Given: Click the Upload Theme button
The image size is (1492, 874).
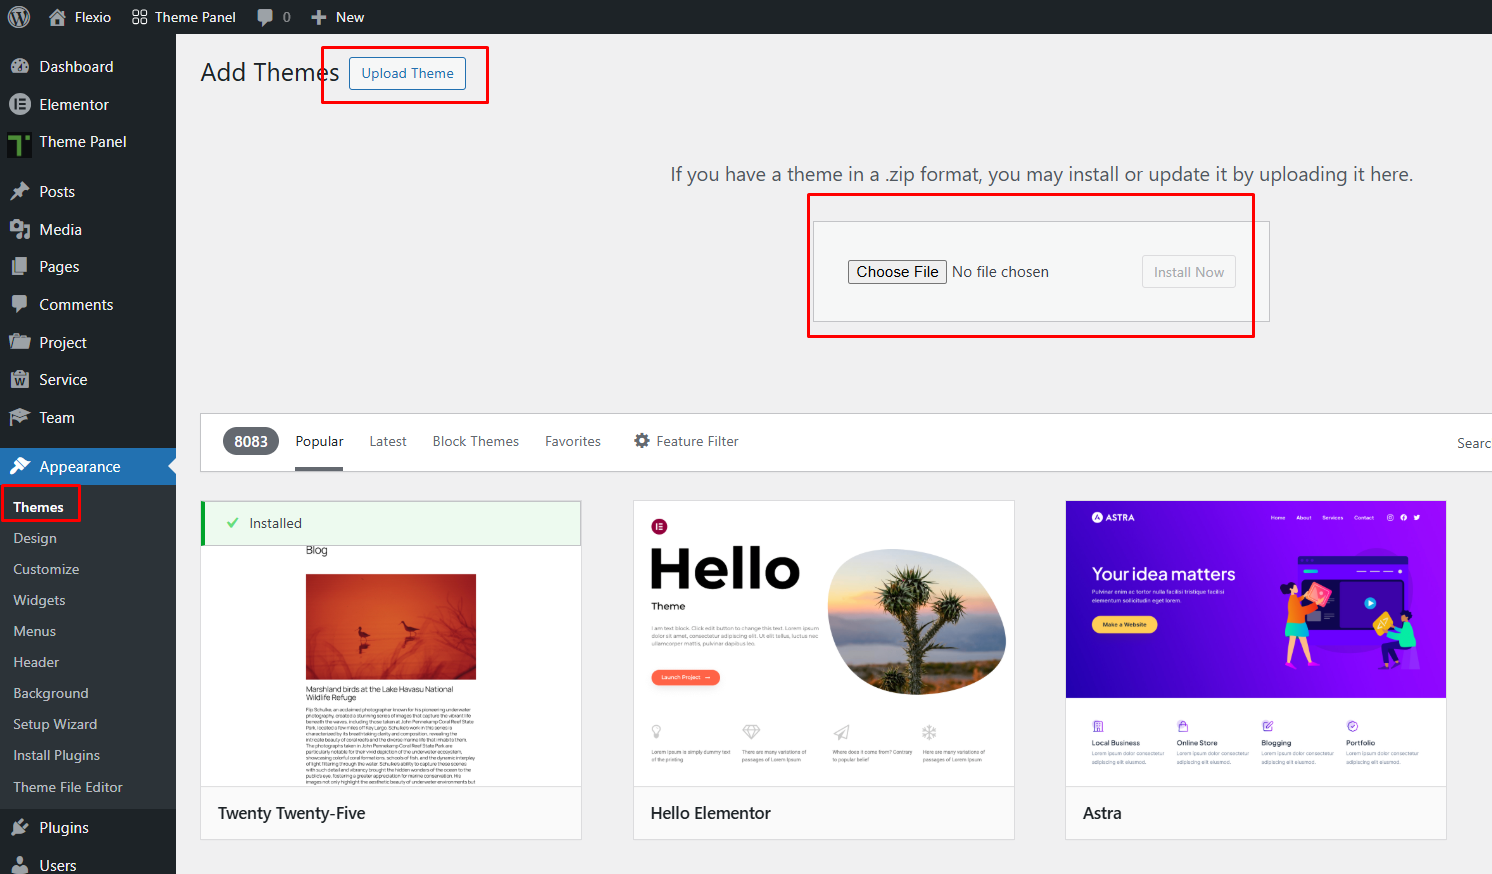Looking at the screenshot, I should (407, 73).
